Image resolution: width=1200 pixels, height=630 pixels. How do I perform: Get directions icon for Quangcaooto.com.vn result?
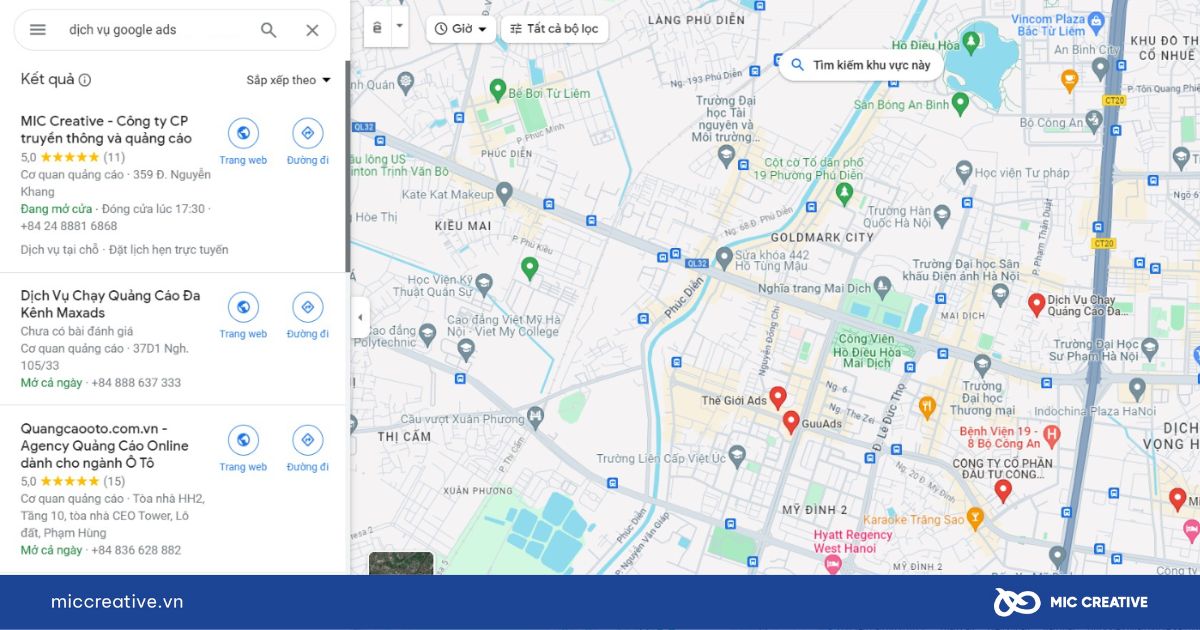(307, 440)
